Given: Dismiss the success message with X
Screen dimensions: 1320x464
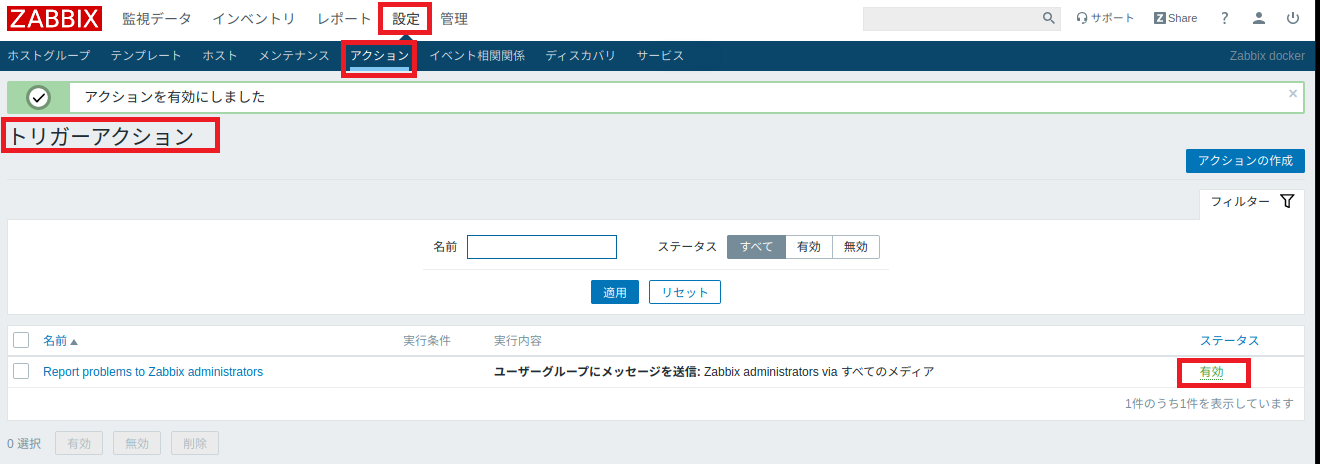Looking at the screenshot, I should 1293,93.
